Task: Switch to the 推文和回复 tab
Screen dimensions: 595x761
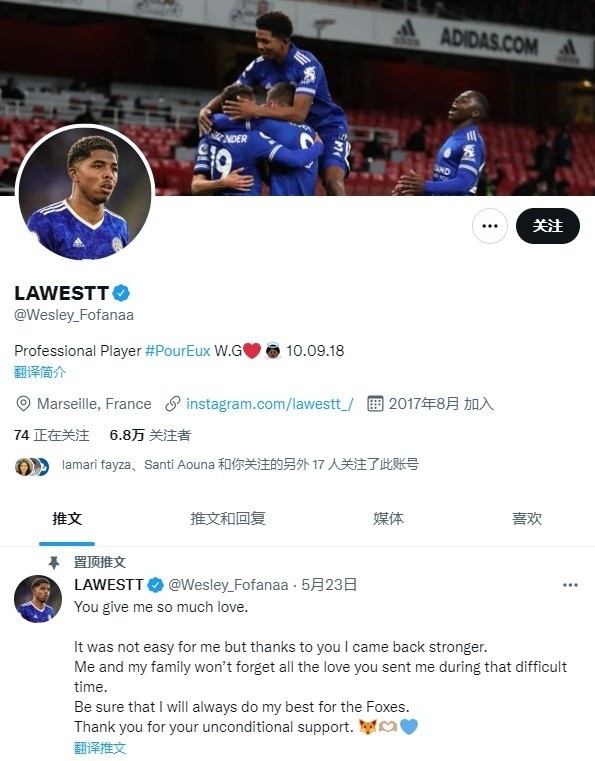Action: click(x=228, y=518)
